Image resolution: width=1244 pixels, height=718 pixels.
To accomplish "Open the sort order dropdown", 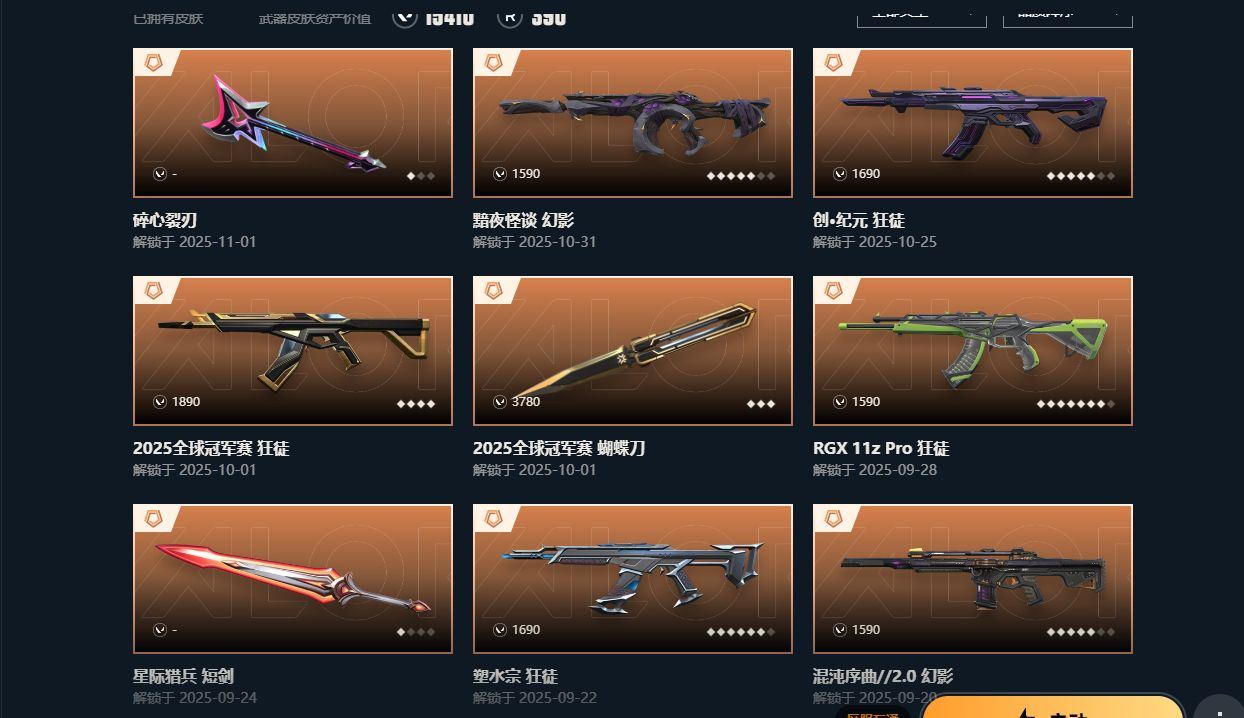I will pyautogui.click(x=1068, y=14).
